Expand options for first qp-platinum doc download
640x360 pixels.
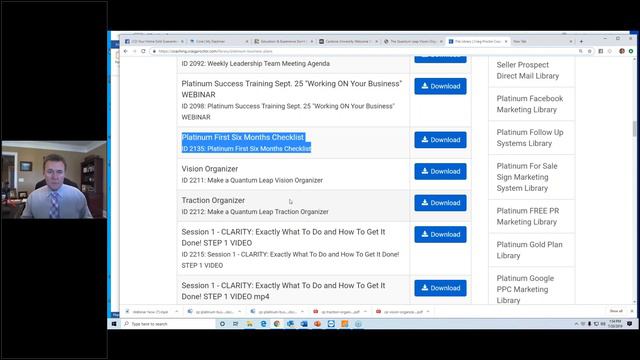(x=240, y=311)
